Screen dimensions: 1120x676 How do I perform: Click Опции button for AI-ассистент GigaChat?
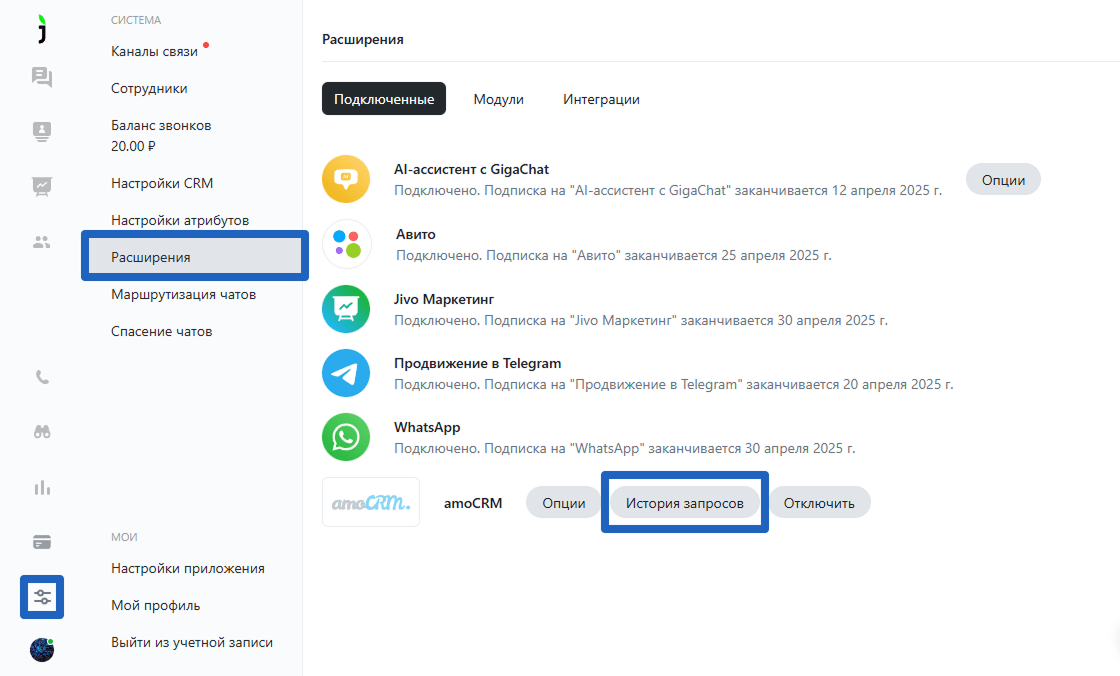tap(1003, 180)
